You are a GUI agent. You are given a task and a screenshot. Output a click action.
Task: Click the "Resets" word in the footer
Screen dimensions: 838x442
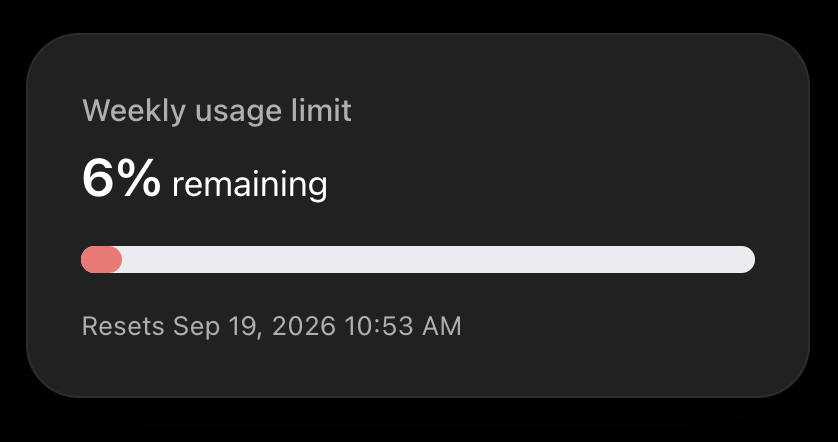click(123, 326)
